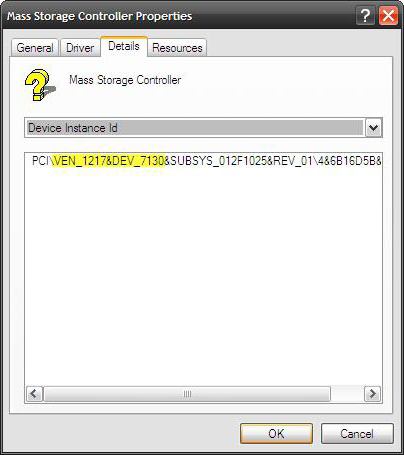Click the yellow question mark device icon

point(40,85)
